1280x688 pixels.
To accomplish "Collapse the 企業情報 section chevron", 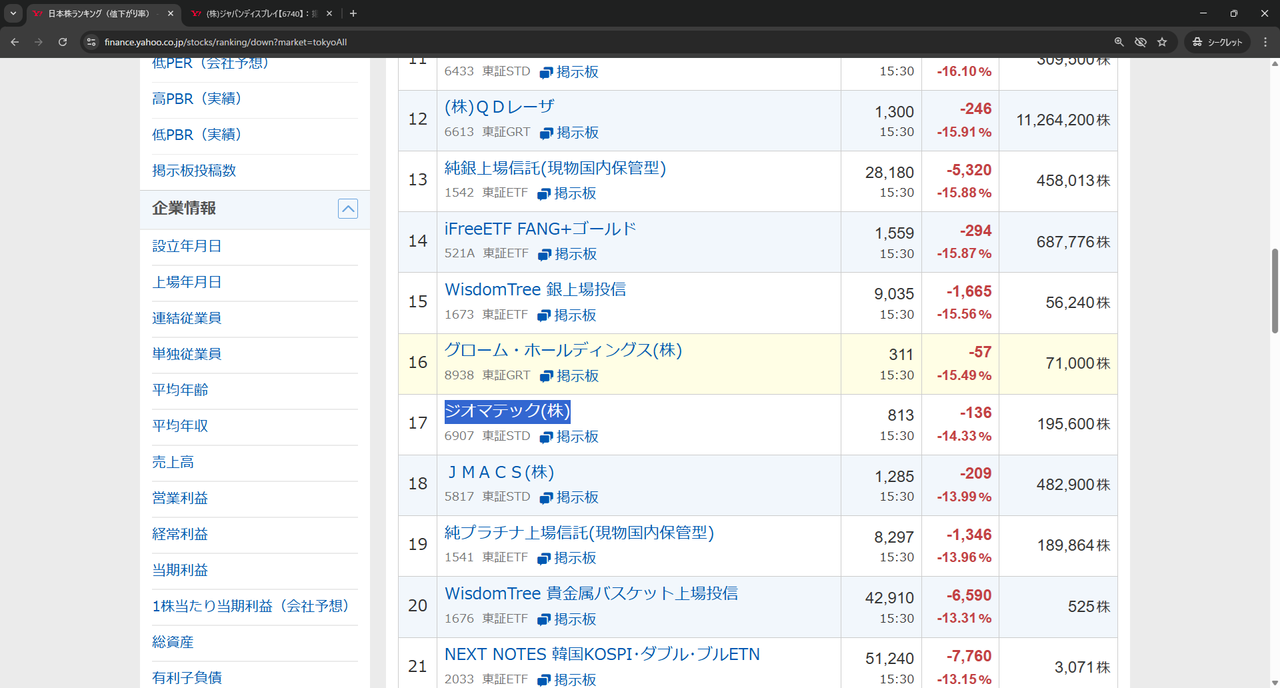I will (347, 209).
